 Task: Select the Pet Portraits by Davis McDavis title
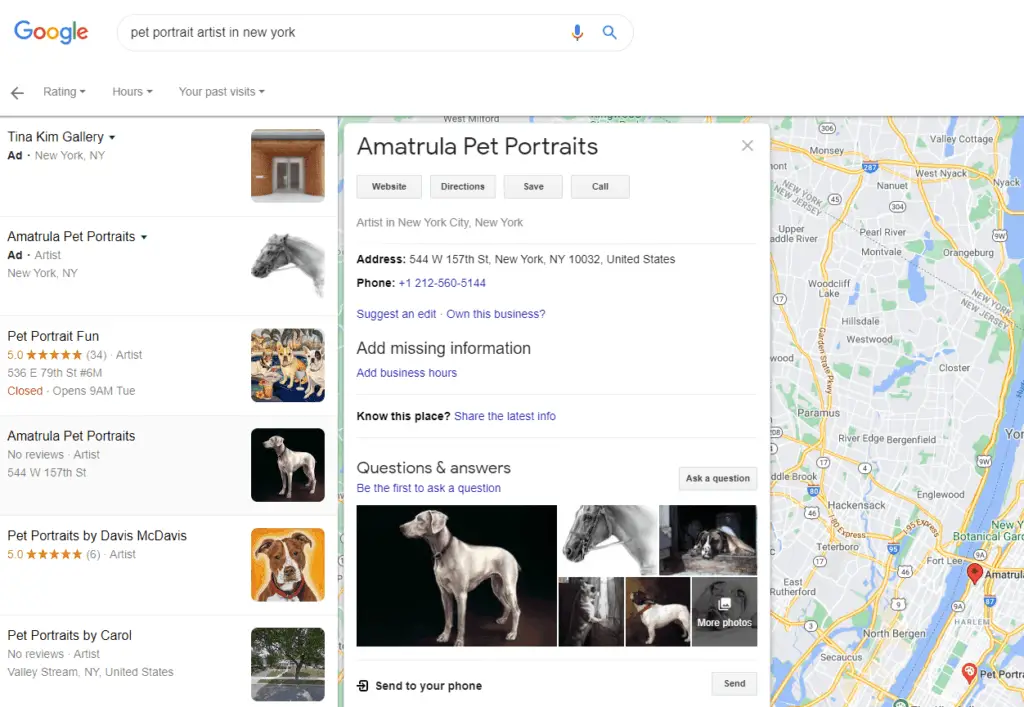click(x=97, y=536)
